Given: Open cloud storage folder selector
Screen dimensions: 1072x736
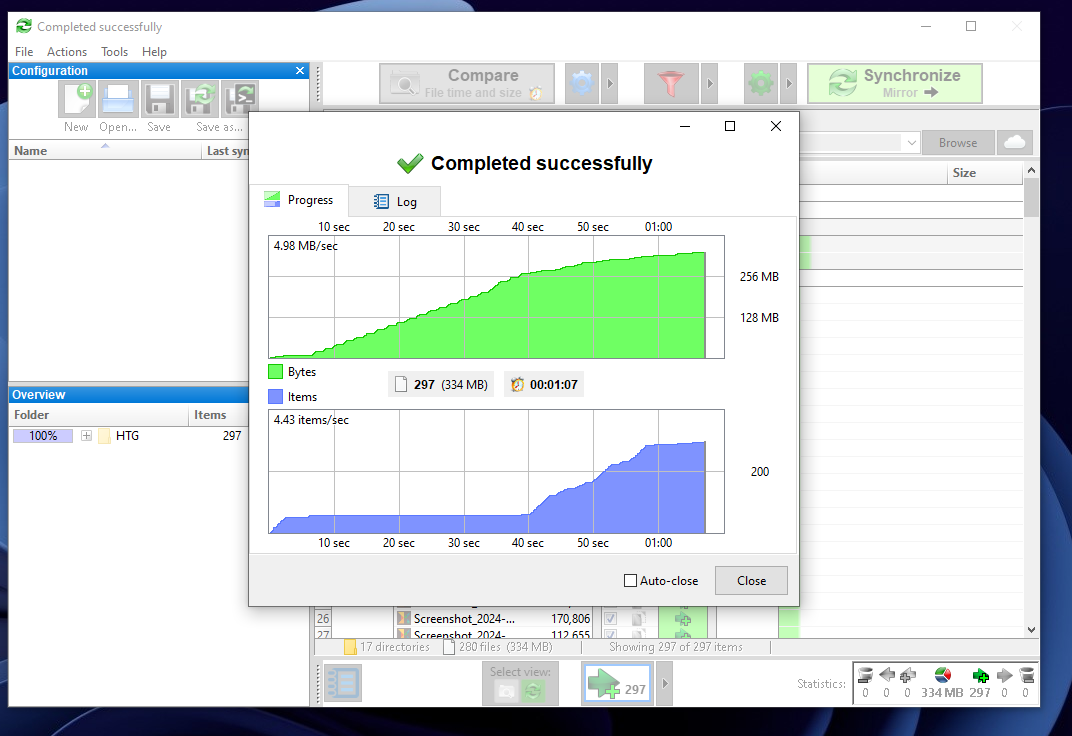Looking at the screenshot, I should coord(1015,143).
